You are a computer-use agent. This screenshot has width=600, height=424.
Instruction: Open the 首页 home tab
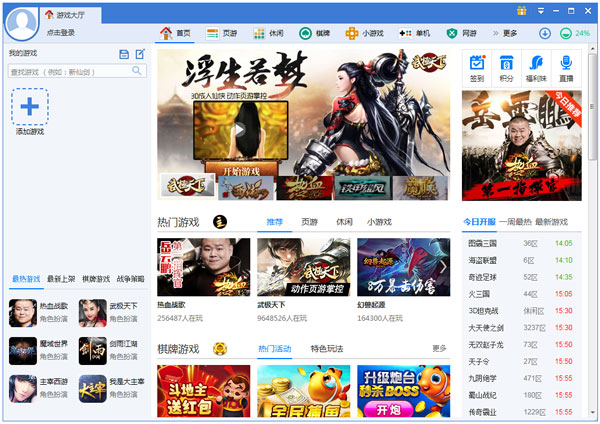(x=175, y=33)
